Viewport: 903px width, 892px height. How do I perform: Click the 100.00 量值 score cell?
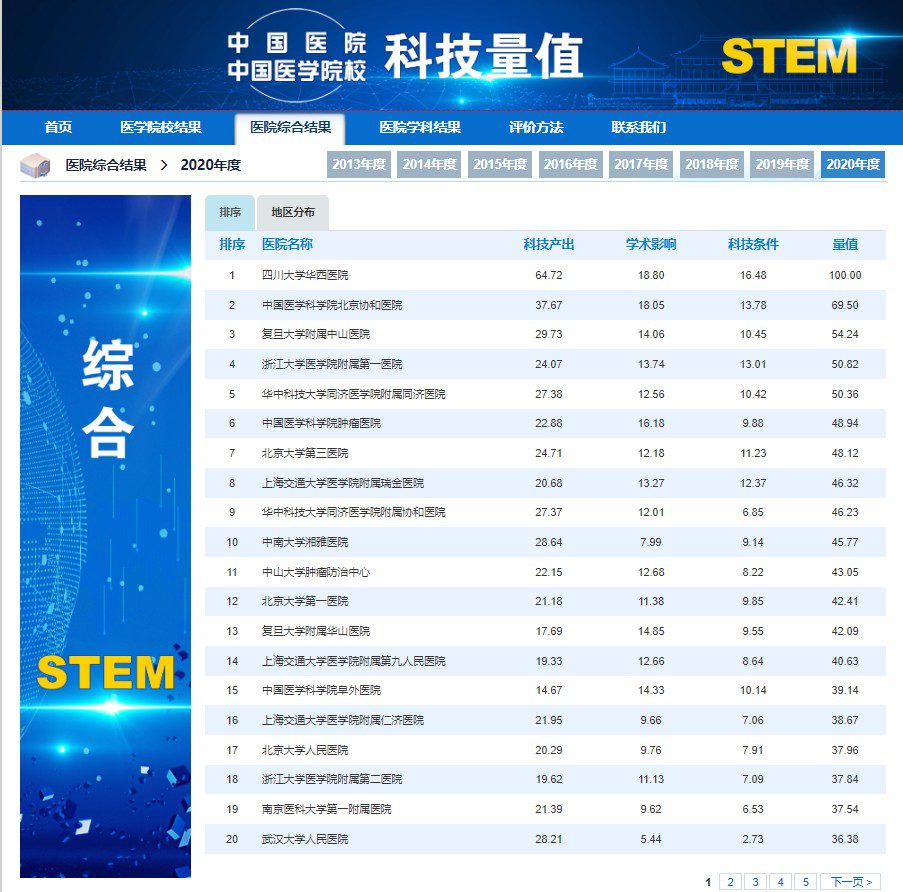click(845, 275)
